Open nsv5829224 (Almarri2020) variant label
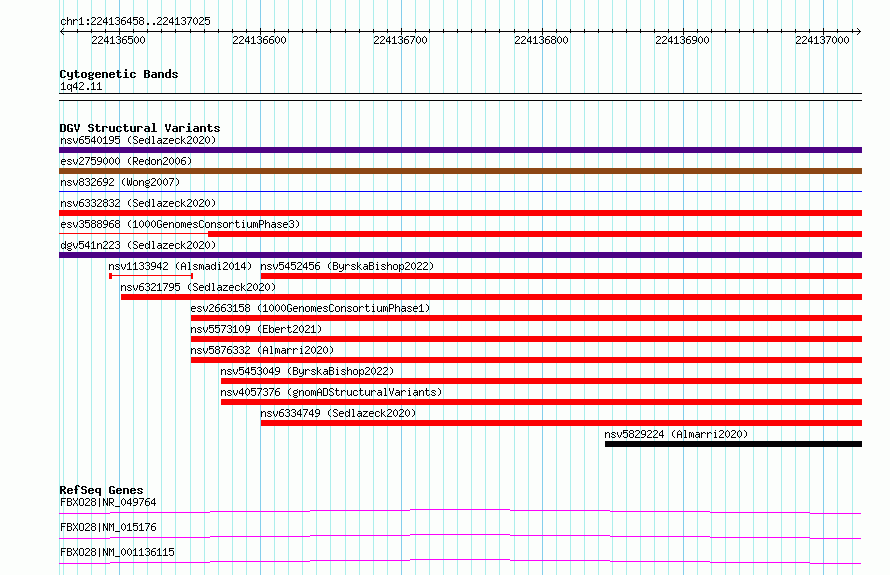 point(676,434)
